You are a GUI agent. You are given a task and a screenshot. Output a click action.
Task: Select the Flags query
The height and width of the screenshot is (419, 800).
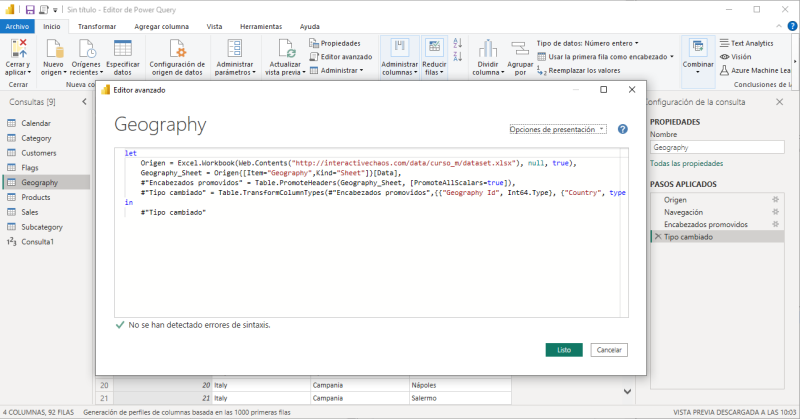click(x=46, y=167)
